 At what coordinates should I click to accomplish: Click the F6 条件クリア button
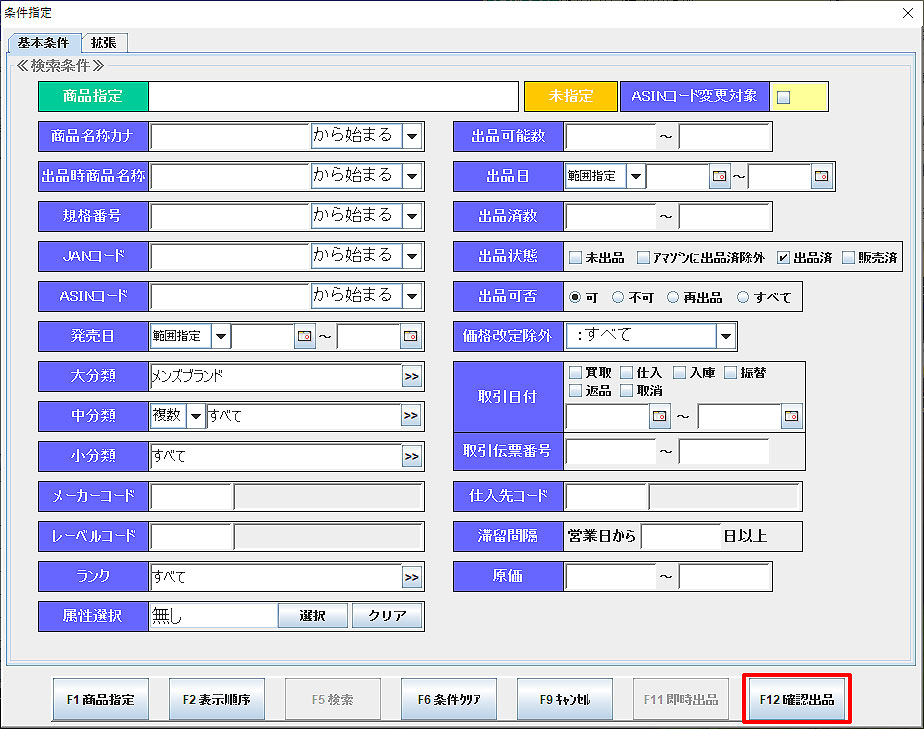pos(449,700)
